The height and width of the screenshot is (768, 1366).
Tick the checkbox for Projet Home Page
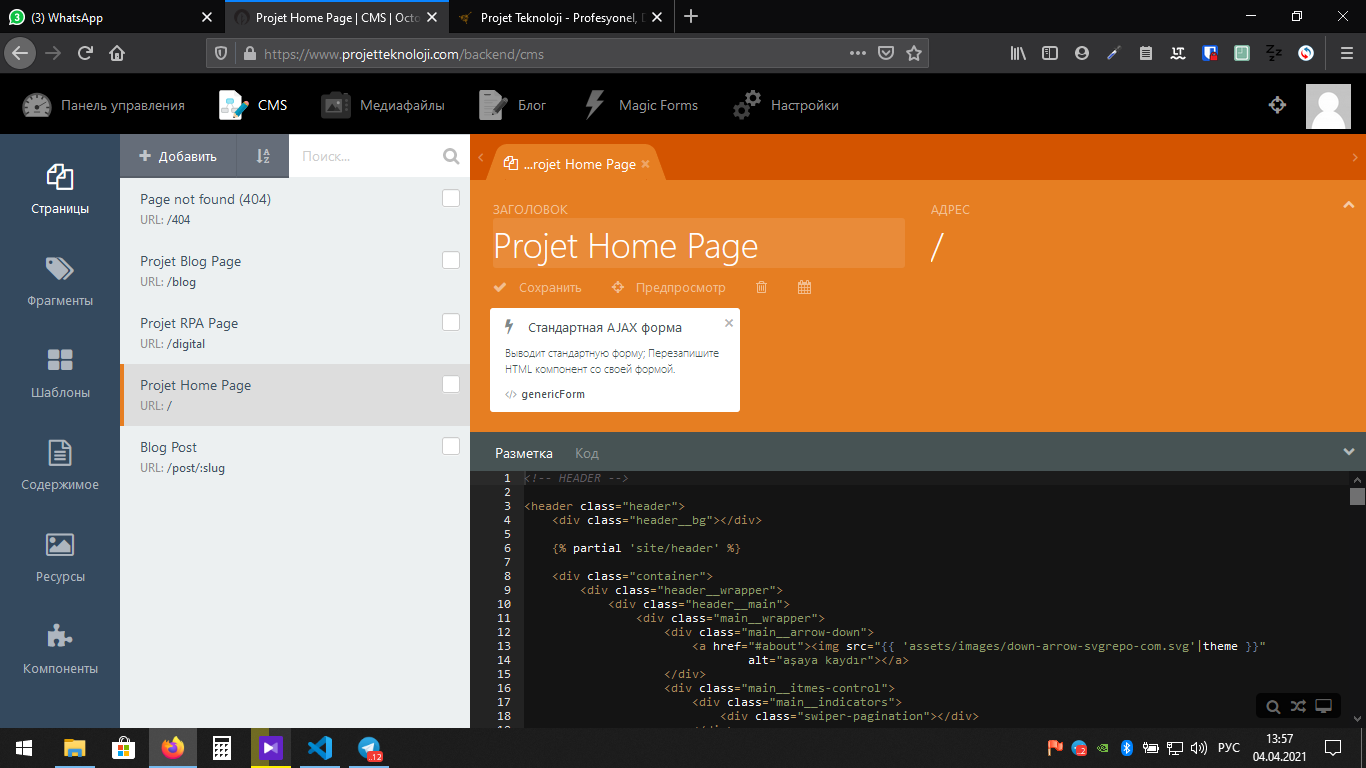pos(451,384)
